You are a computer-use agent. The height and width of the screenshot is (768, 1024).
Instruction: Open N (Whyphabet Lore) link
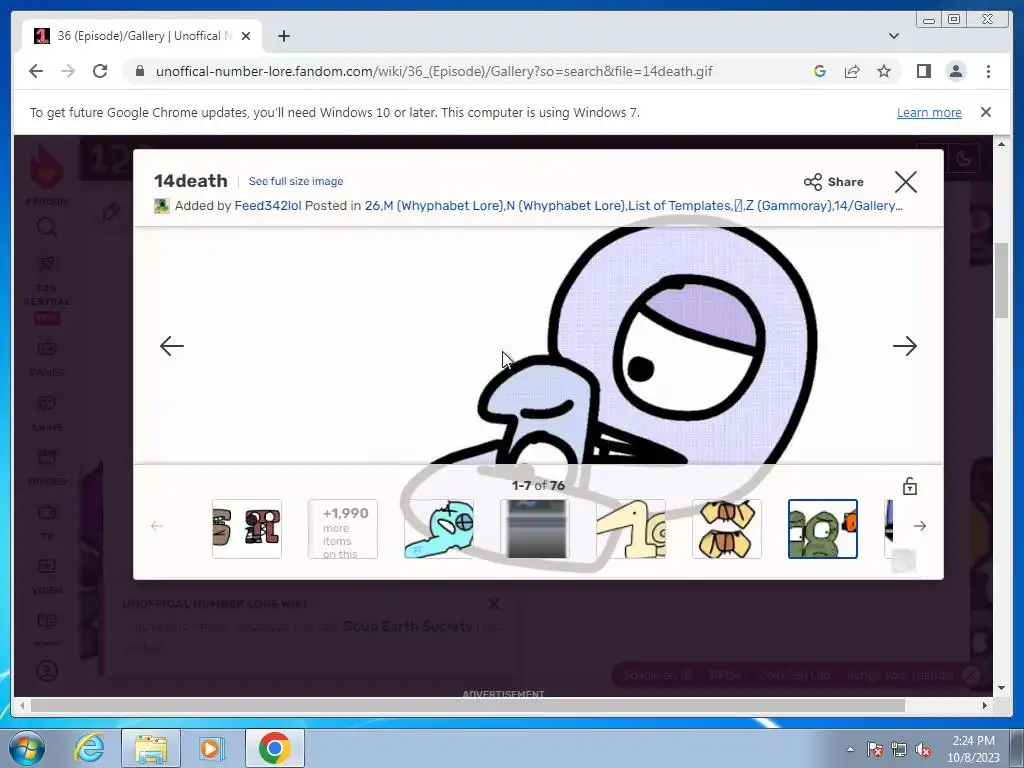tap(566, 206)
